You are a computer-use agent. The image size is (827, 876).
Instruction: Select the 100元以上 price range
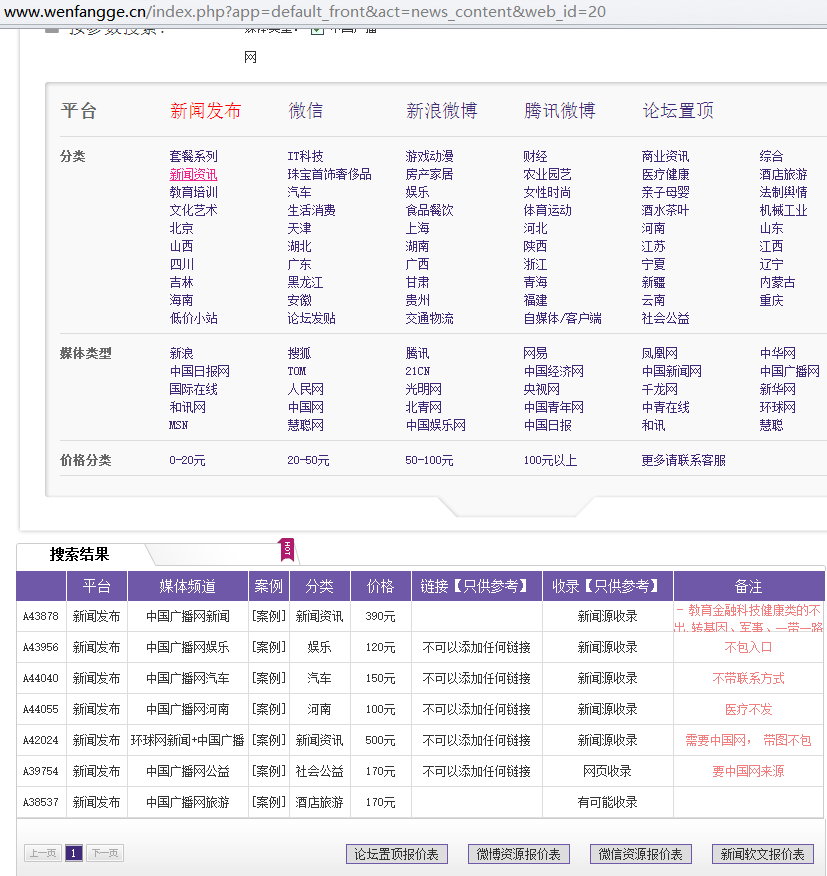tap(550, 460)
